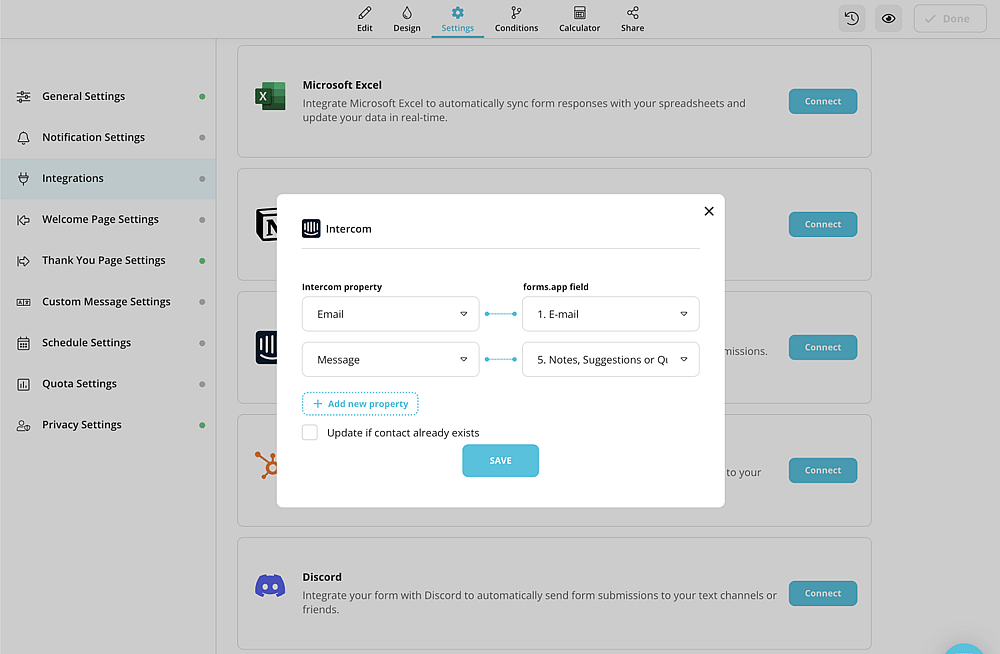The height and width of the screenshot is (654, 1000).
Task: Connect the Microsoft Excel integration
Action: pos(823,101)
